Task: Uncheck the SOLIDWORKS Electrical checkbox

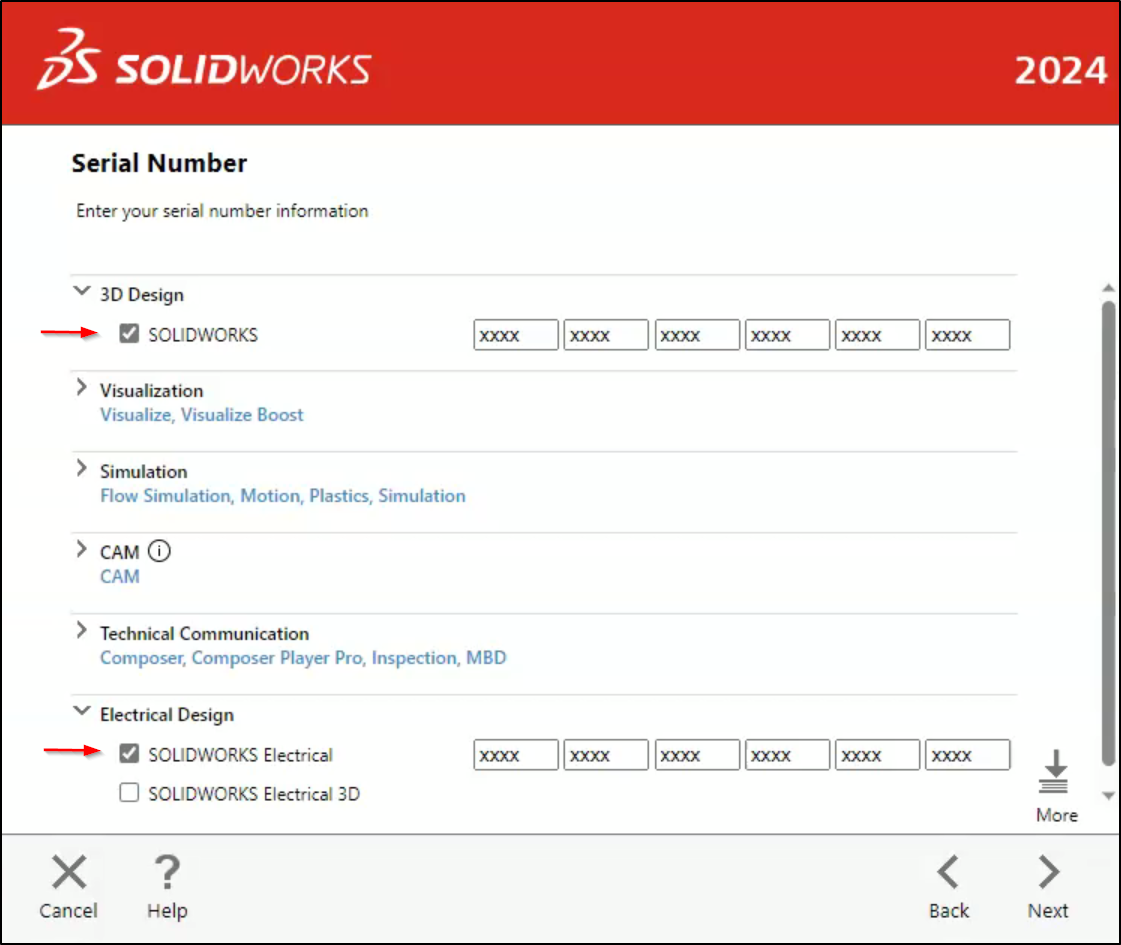Action: coord(129,754)
